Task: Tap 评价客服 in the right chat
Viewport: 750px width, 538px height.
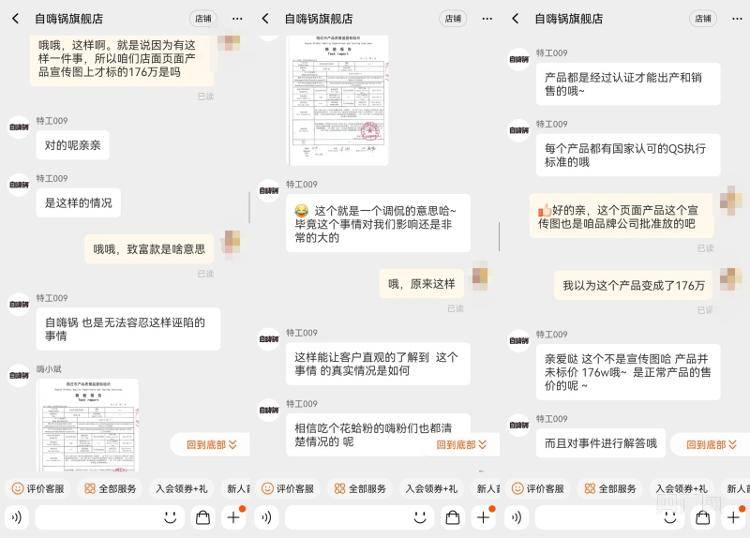Action: tap(538, 489)
